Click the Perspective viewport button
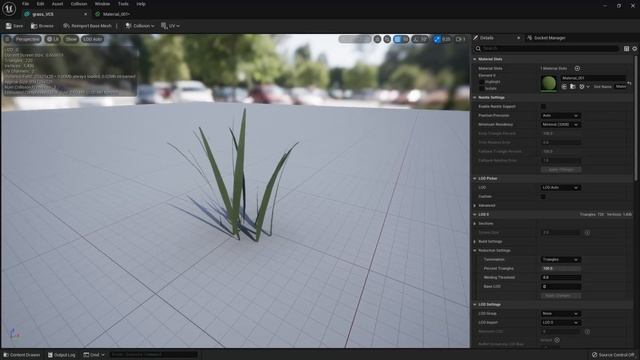Viewport: 640px width, 360px height. (27, 39)
